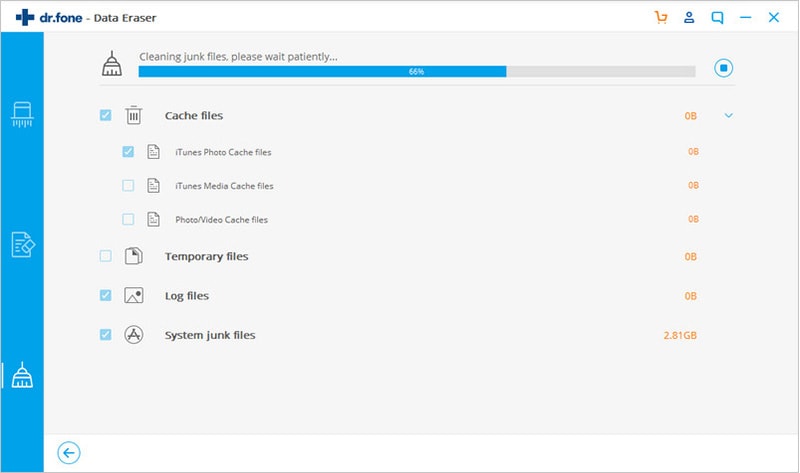This screenshot has width=800, height=473.
Task: Click the broom icon beside progress bar
Action: [112, 64]
